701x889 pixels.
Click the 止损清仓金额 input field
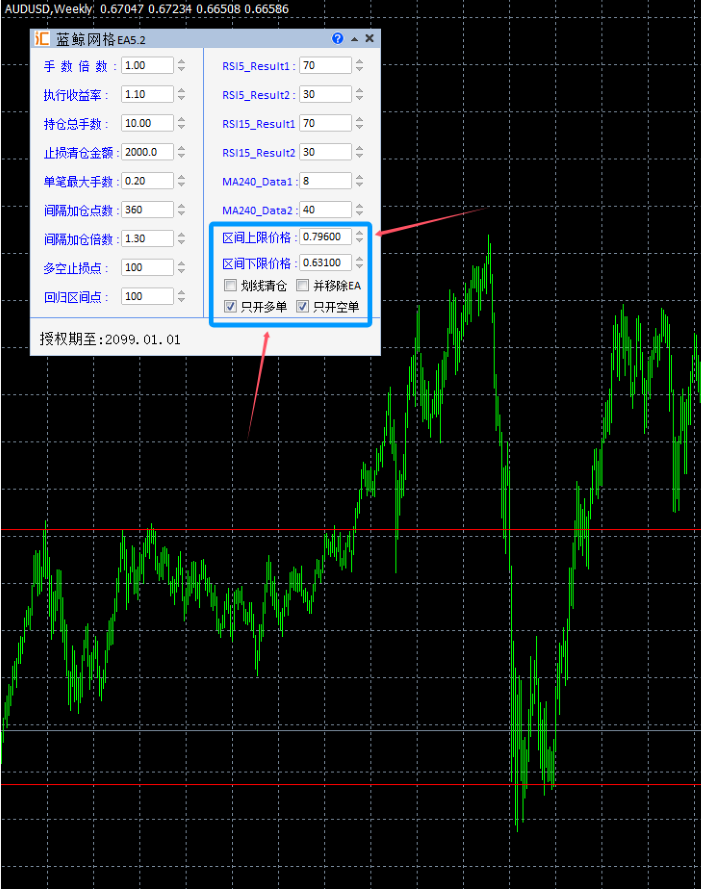point(146,153)
